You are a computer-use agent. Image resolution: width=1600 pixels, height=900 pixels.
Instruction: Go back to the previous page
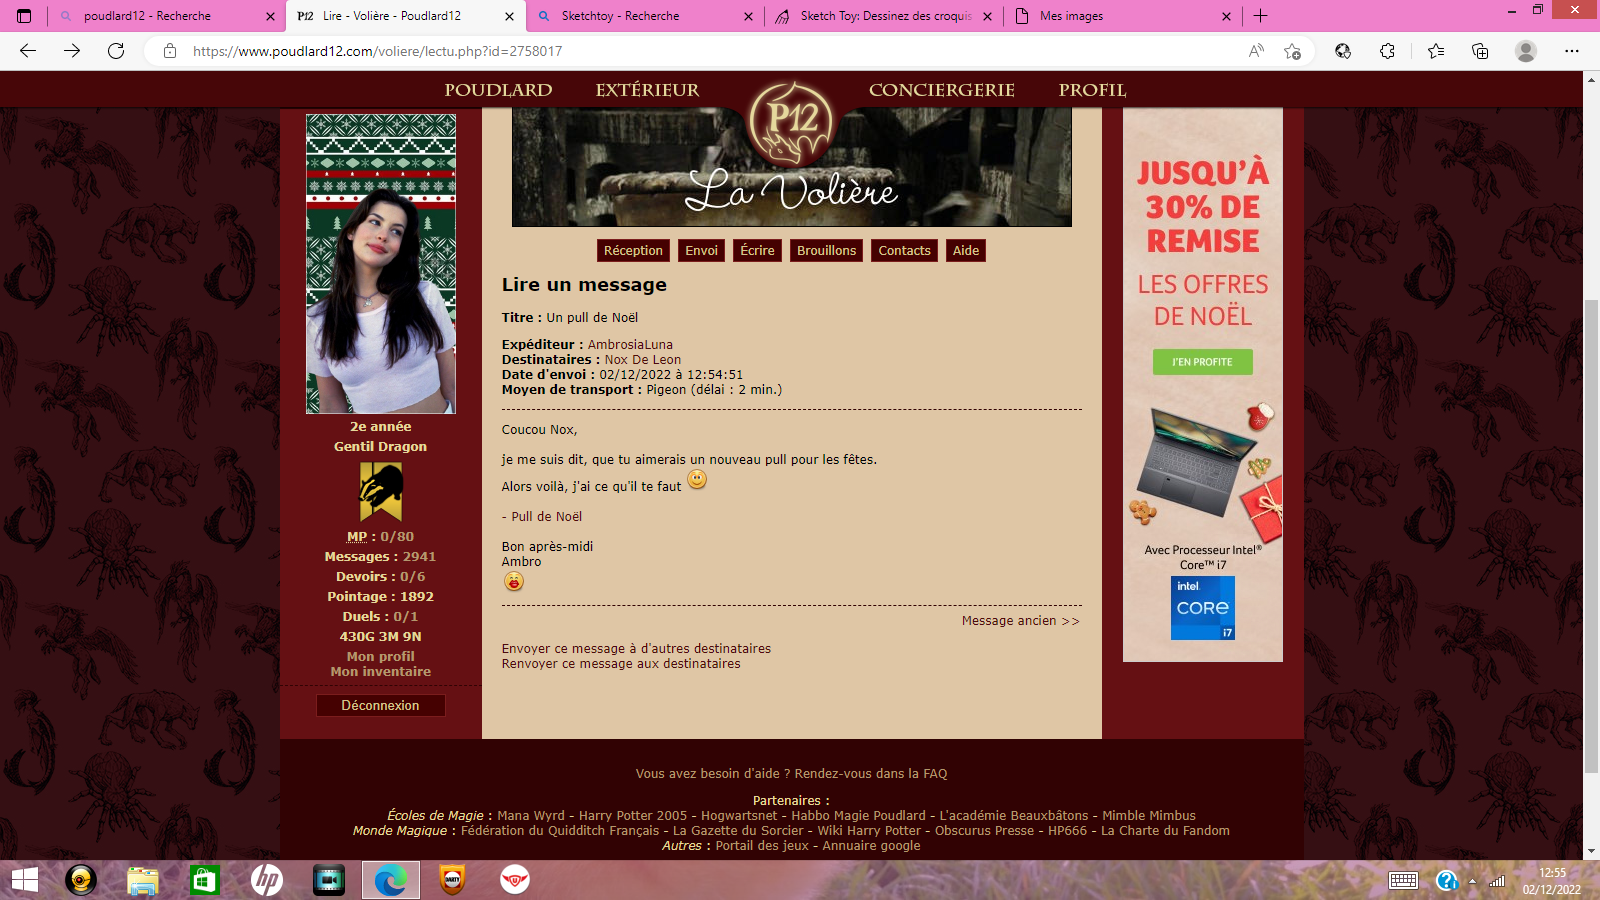pyautogui.click(x=28, y=51)
